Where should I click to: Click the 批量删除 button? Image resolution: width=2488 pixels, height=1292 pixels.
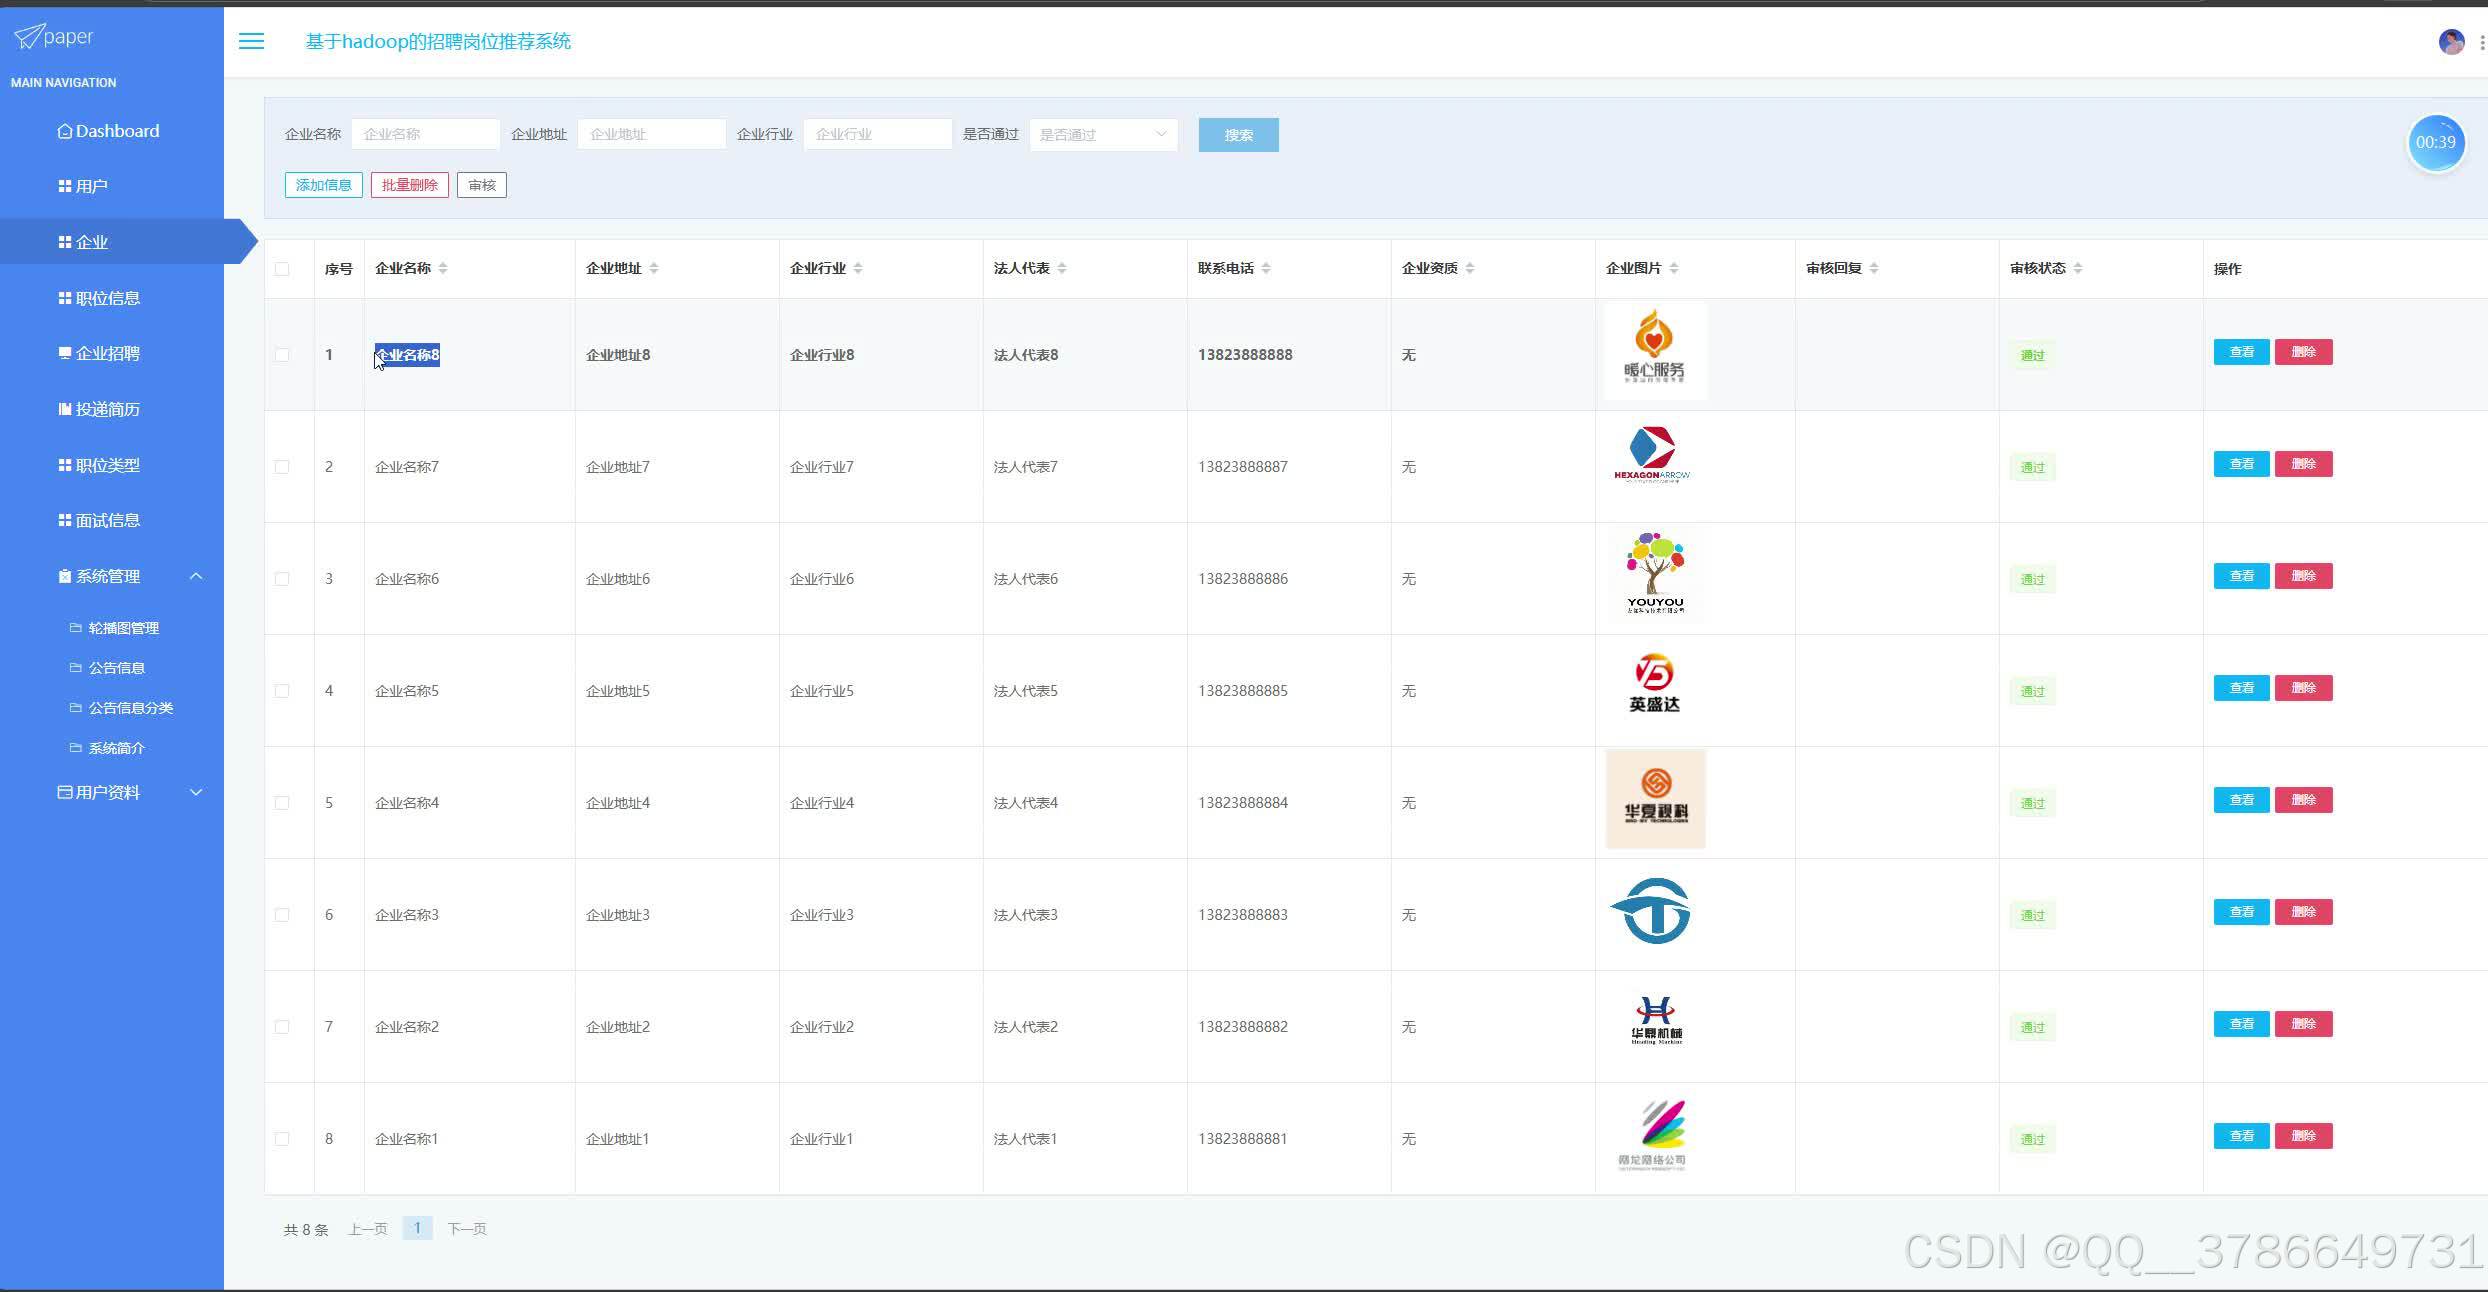409,185
